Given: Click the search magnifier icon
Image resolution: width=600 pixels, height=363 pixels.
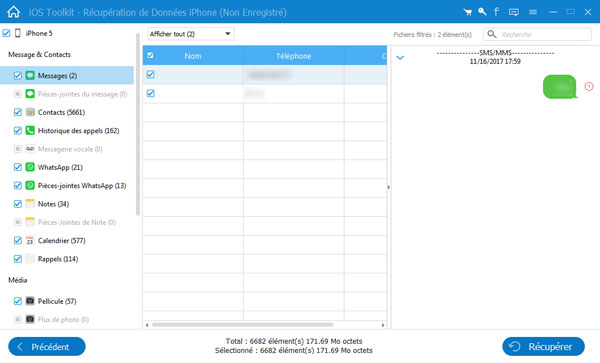Looking at the screenshot, I should (492, 34).
